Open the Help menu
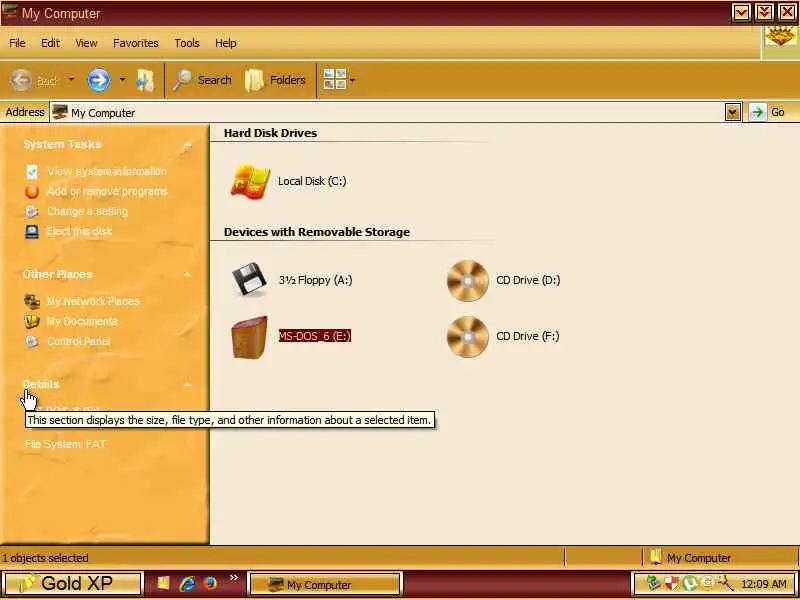Image resolution: width=800 pixels, height=600 pixels. [226, 43]
